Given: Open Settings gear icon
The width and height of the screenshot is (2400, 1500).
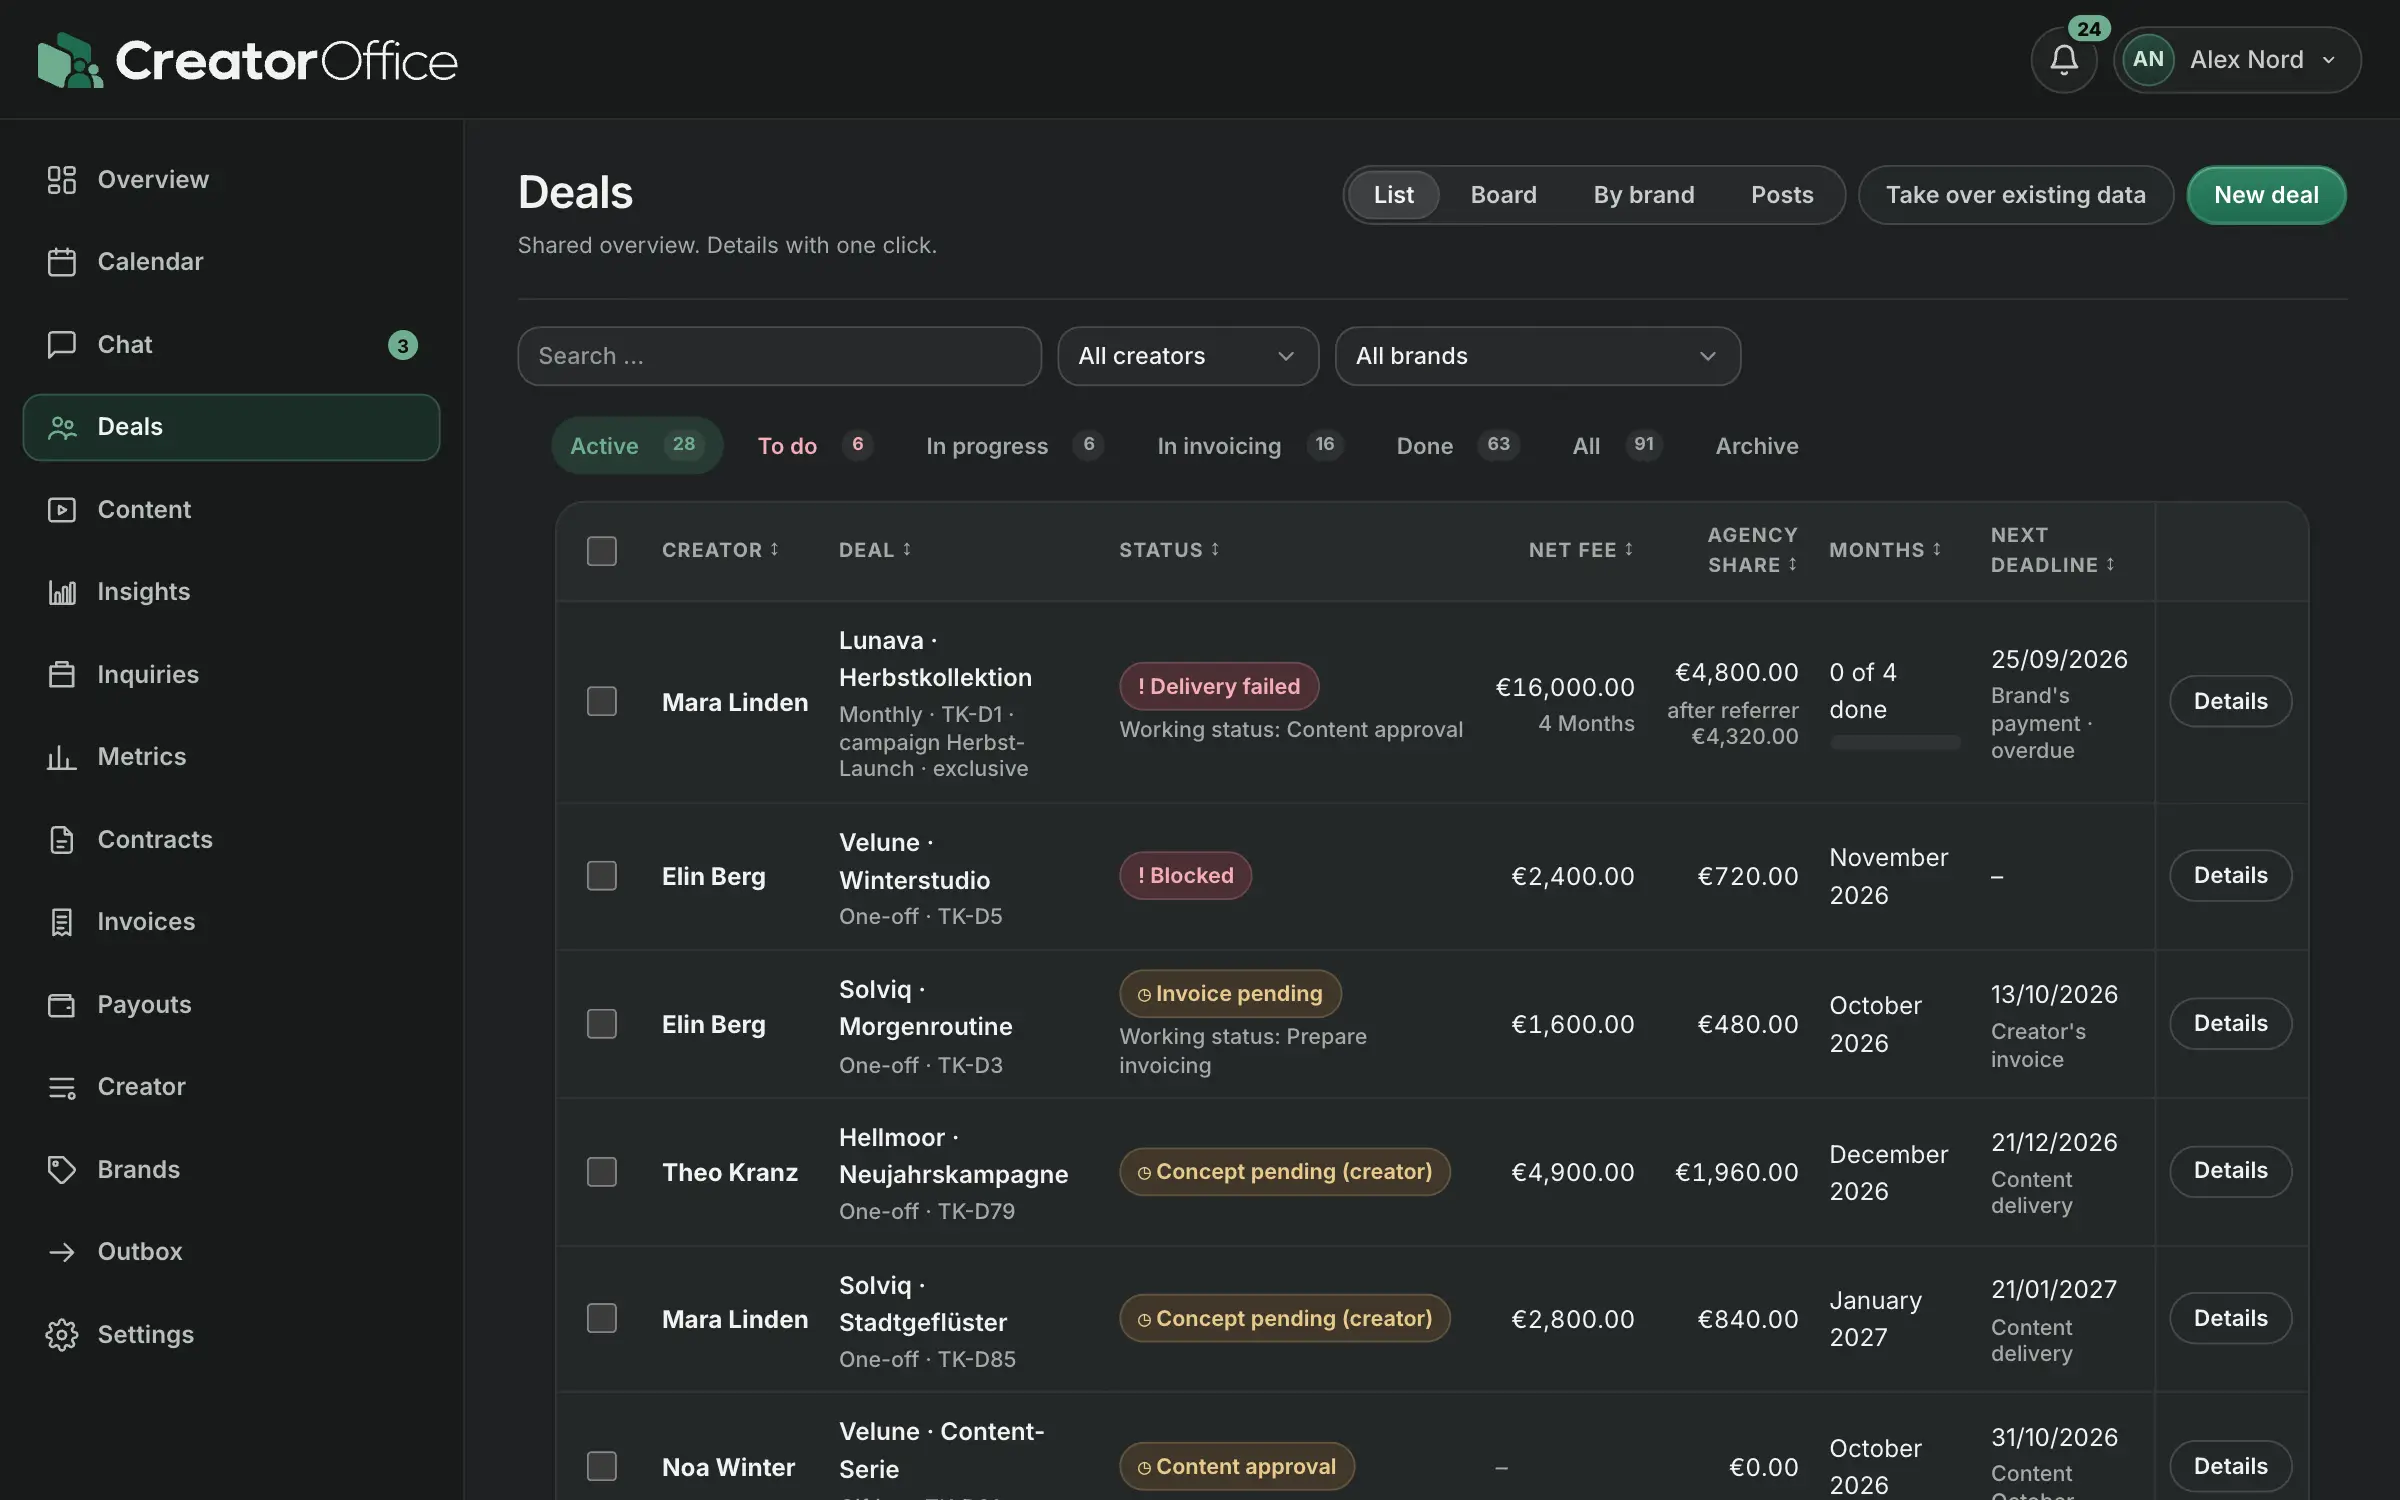Looking at the screenshot, I should [x=62, y=1335].
